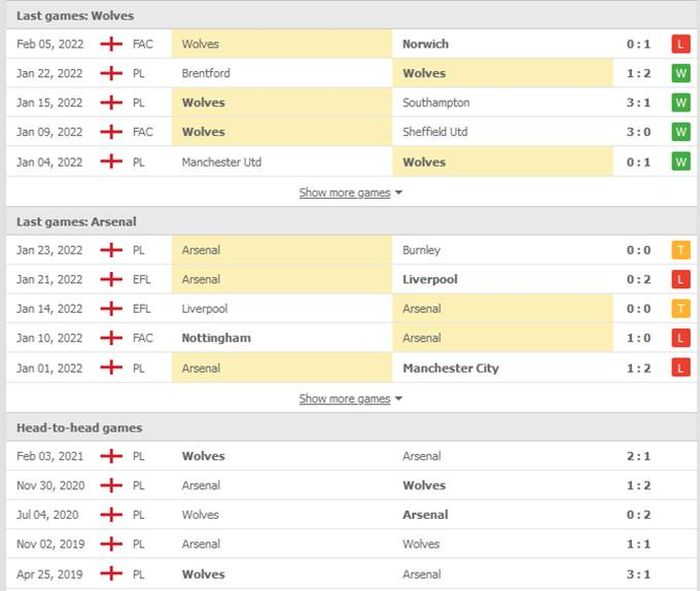Expand more Wolves games with the arrow
Image resolution: width=700 pixels, height=591 pixels.
point(399,193)
